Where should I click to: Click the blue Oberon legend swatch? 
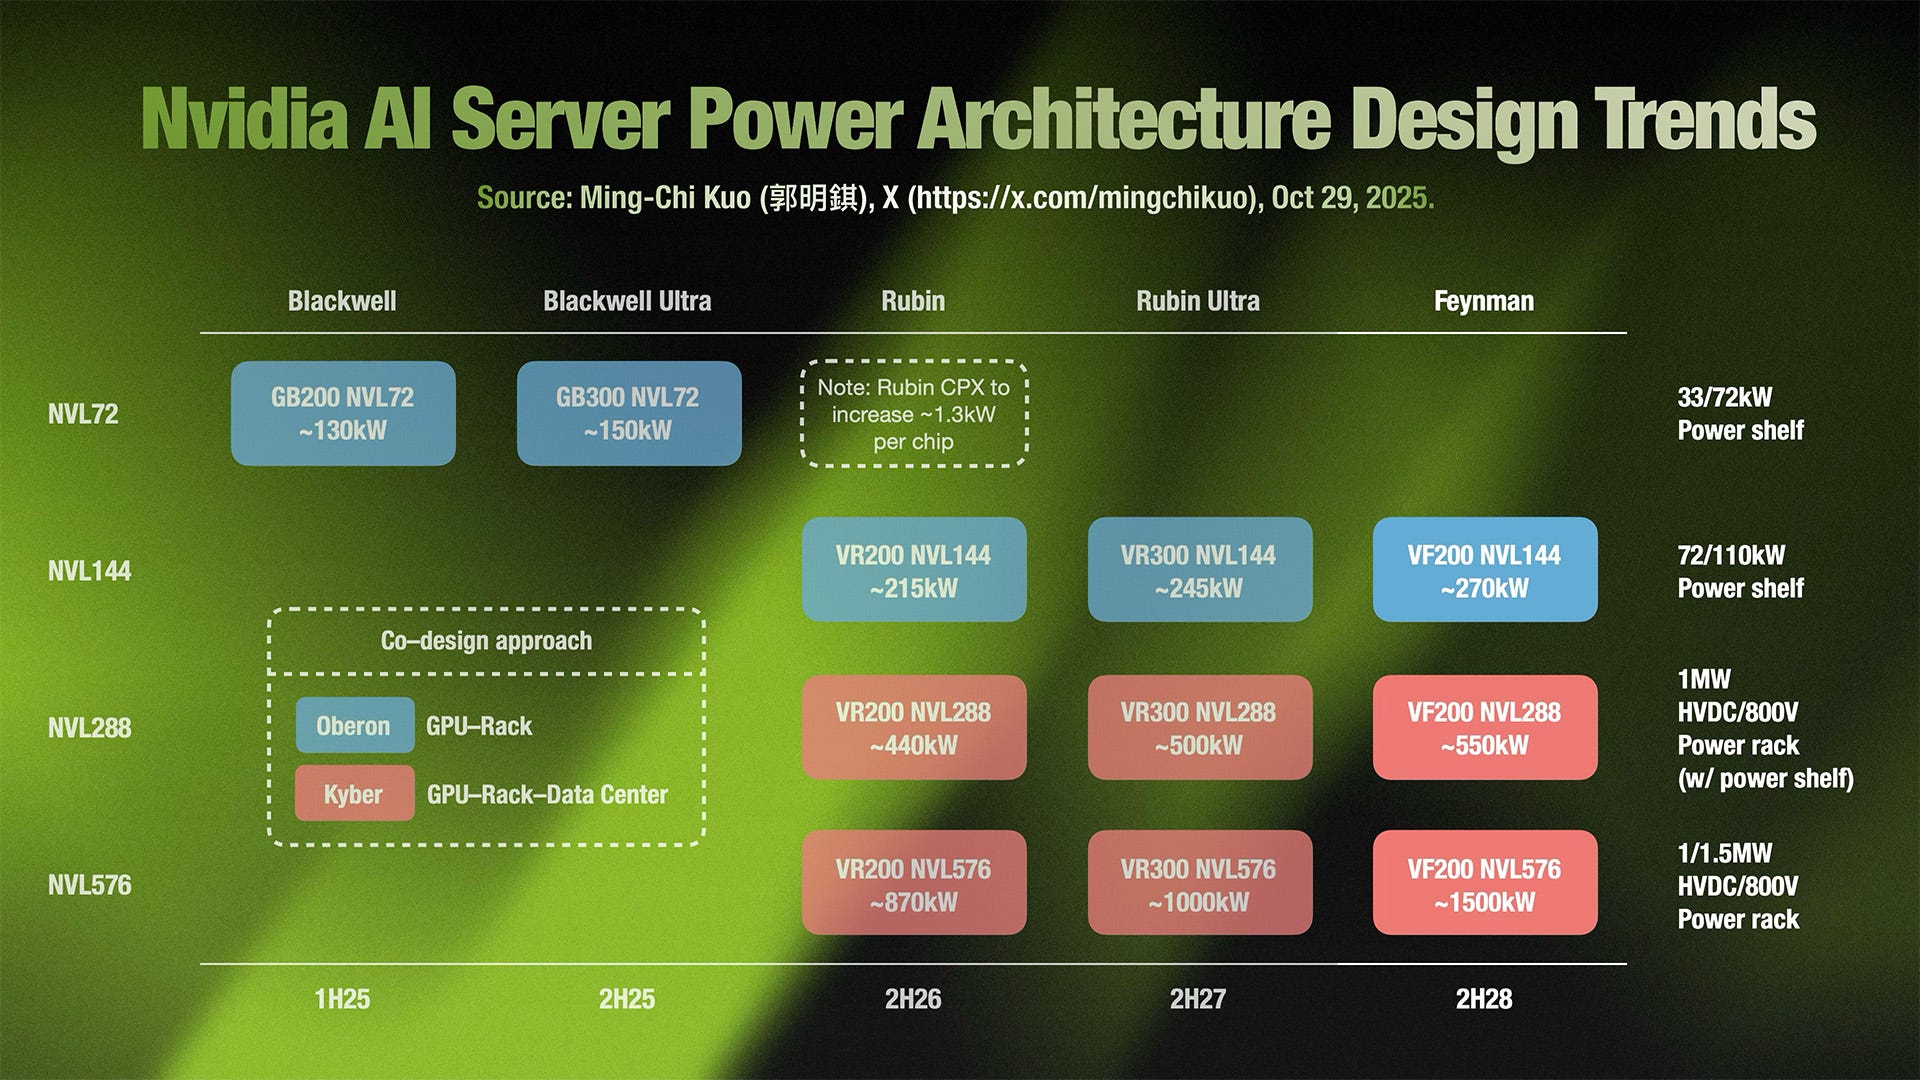(354, 725)
